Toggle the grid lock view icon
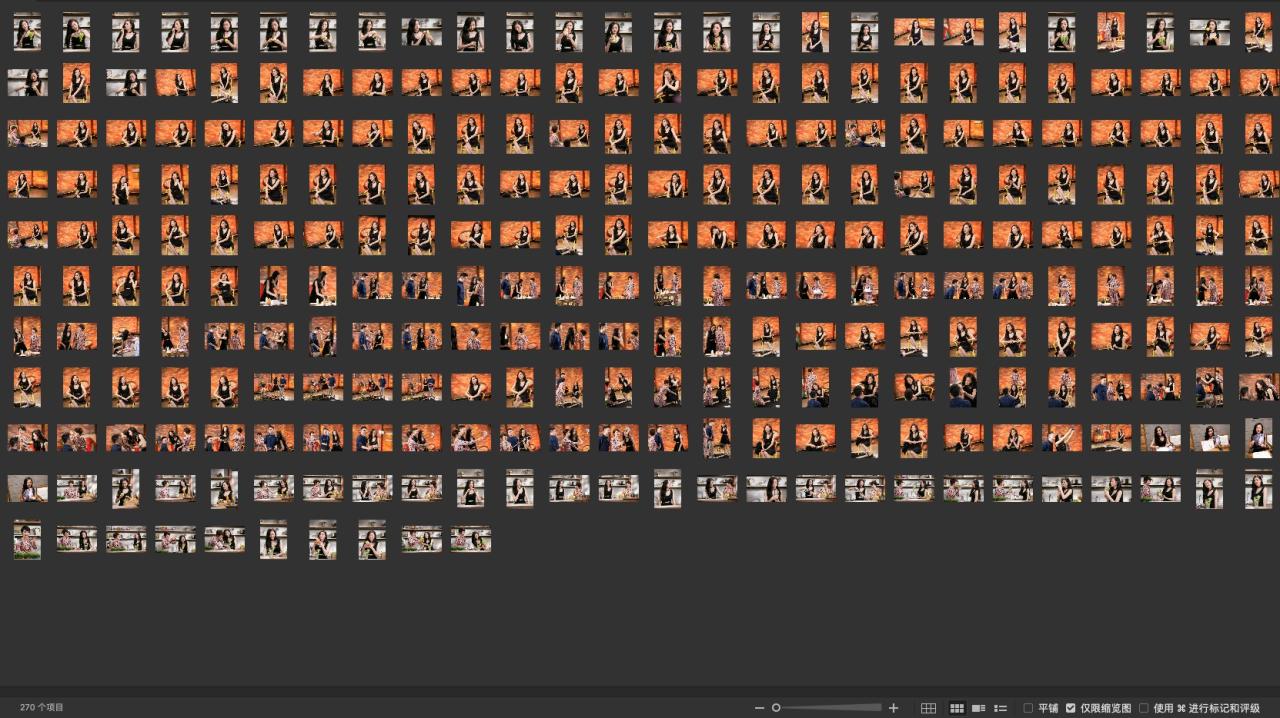Viewport: 1280px width, 718px height. (x=928, y=708)
